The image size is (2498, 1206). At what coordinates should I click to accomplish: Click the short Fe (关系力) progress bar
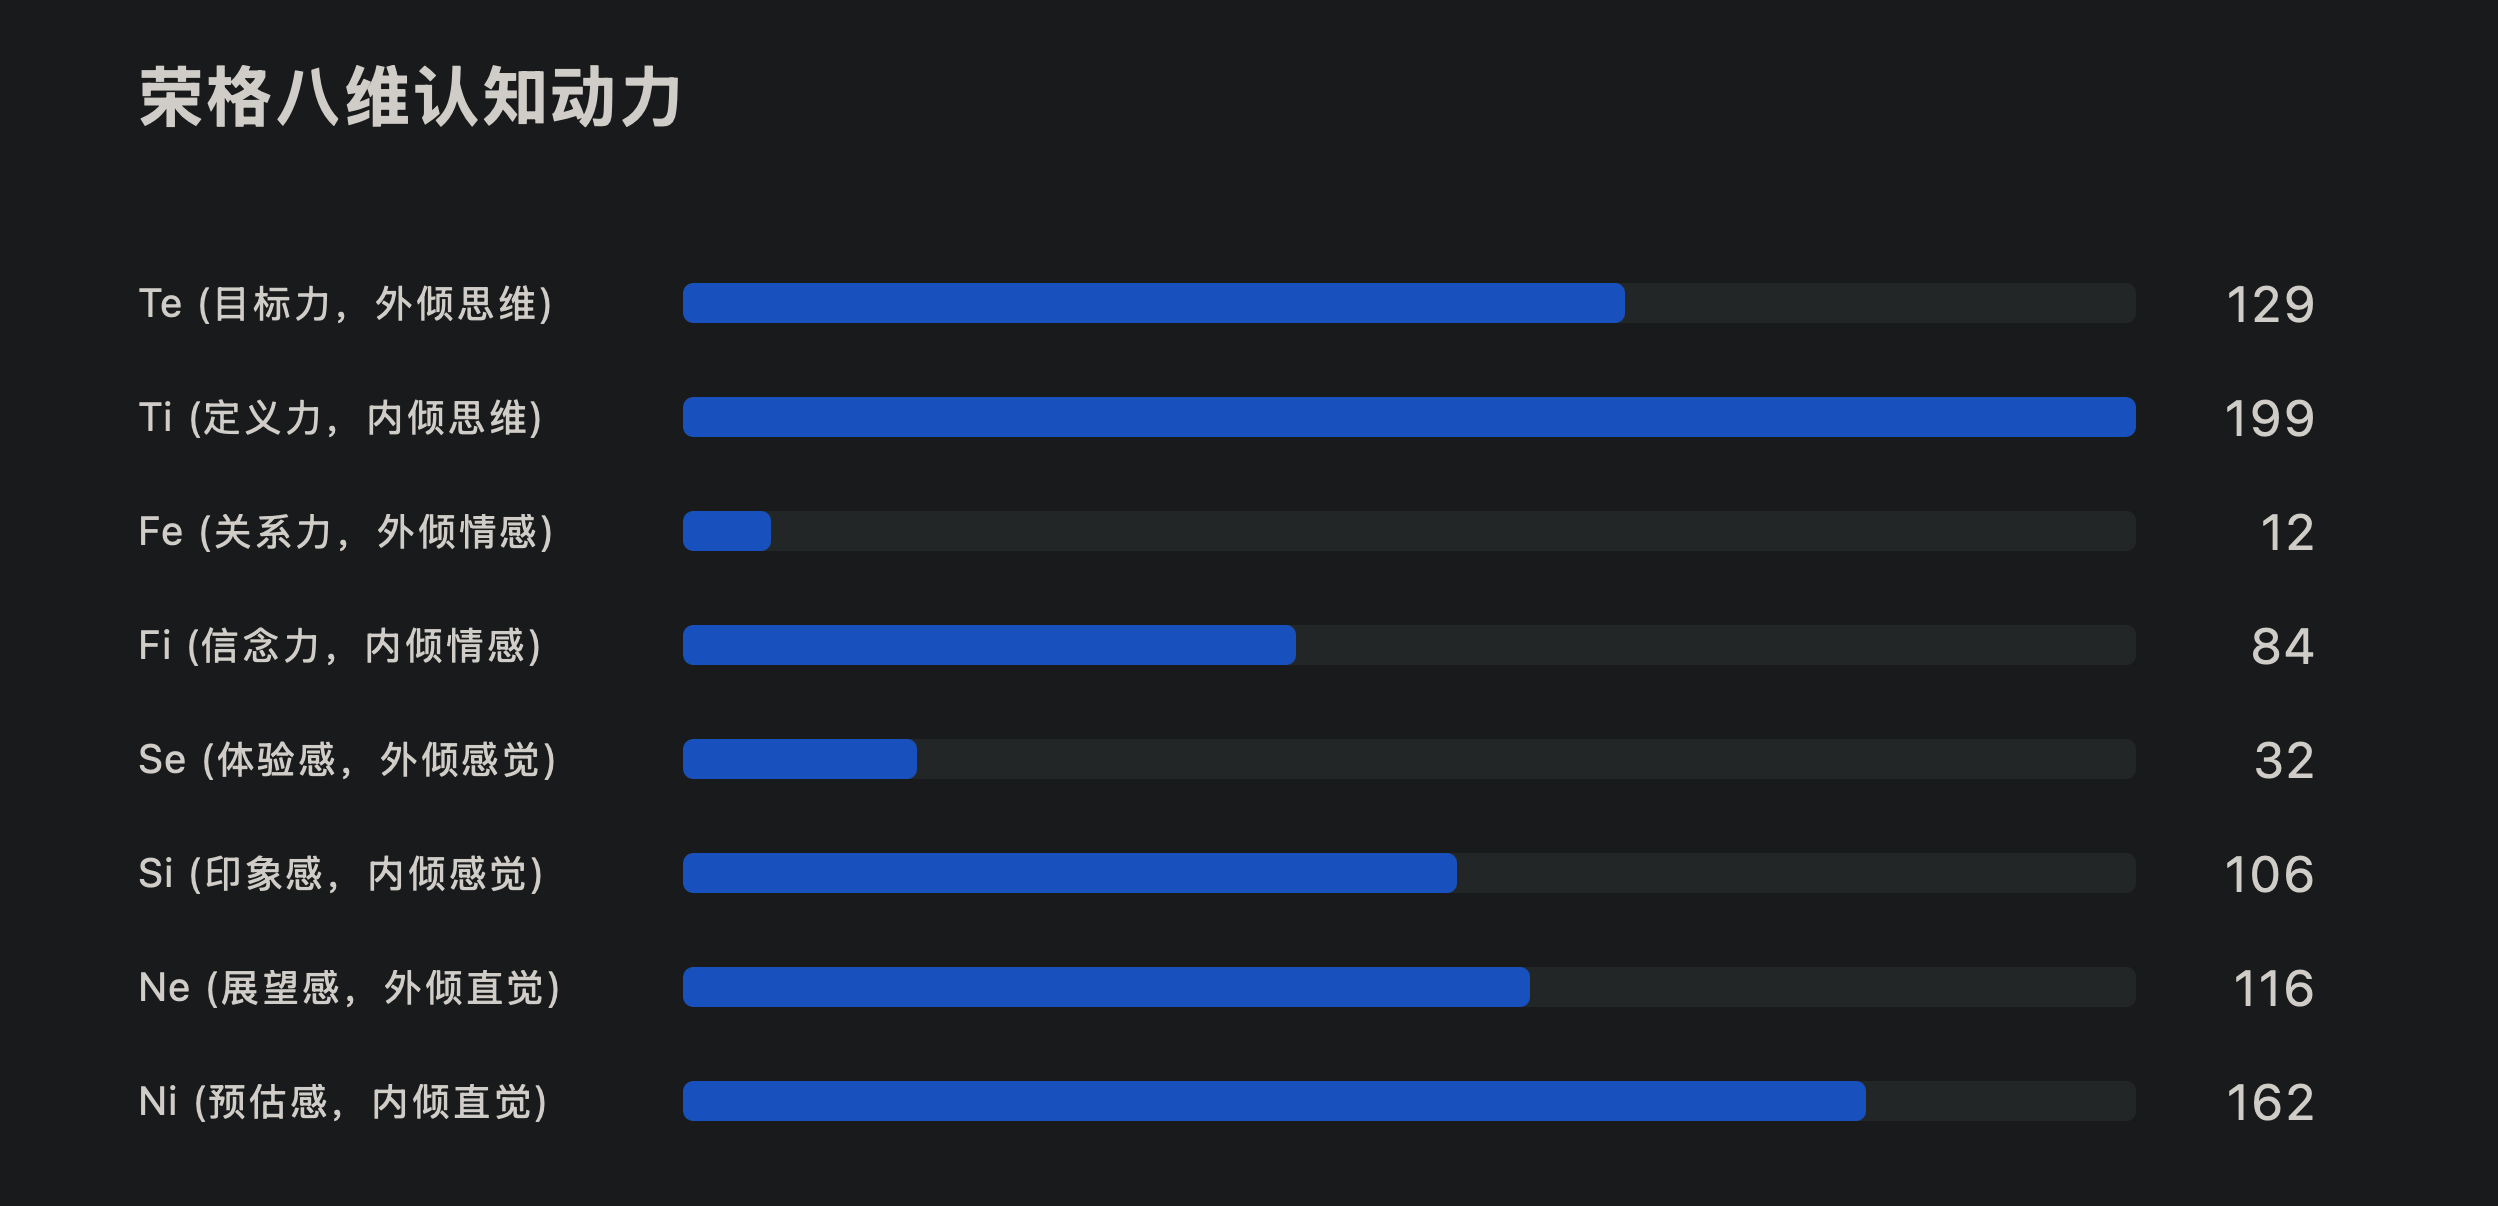click(x=727, y=531)
